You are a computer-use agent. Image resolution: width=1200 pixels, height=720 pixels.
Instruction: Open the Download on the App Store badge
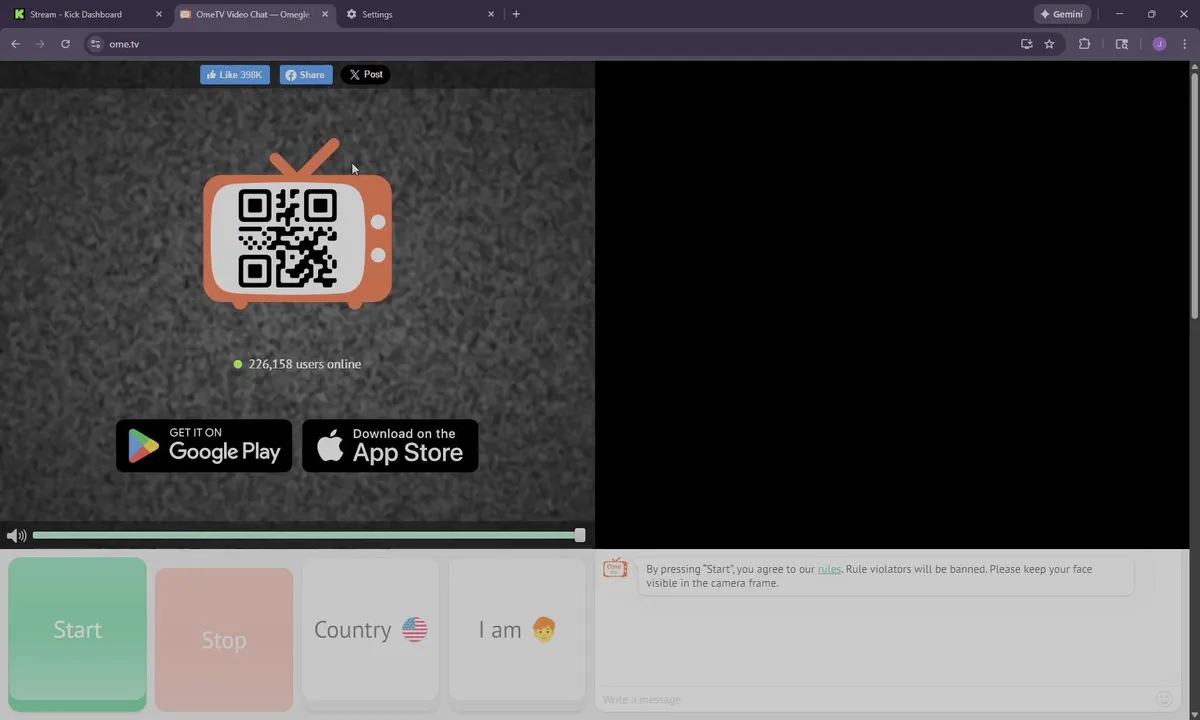tap(390, 446)
